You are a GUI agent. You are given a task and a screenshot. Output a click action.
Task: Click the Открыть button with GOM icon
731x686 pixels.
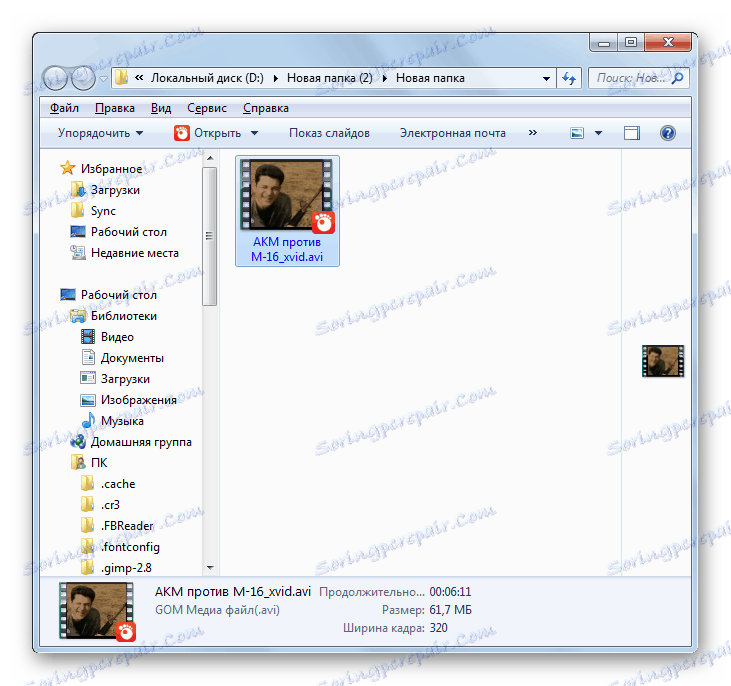click(x=208, y=133)
